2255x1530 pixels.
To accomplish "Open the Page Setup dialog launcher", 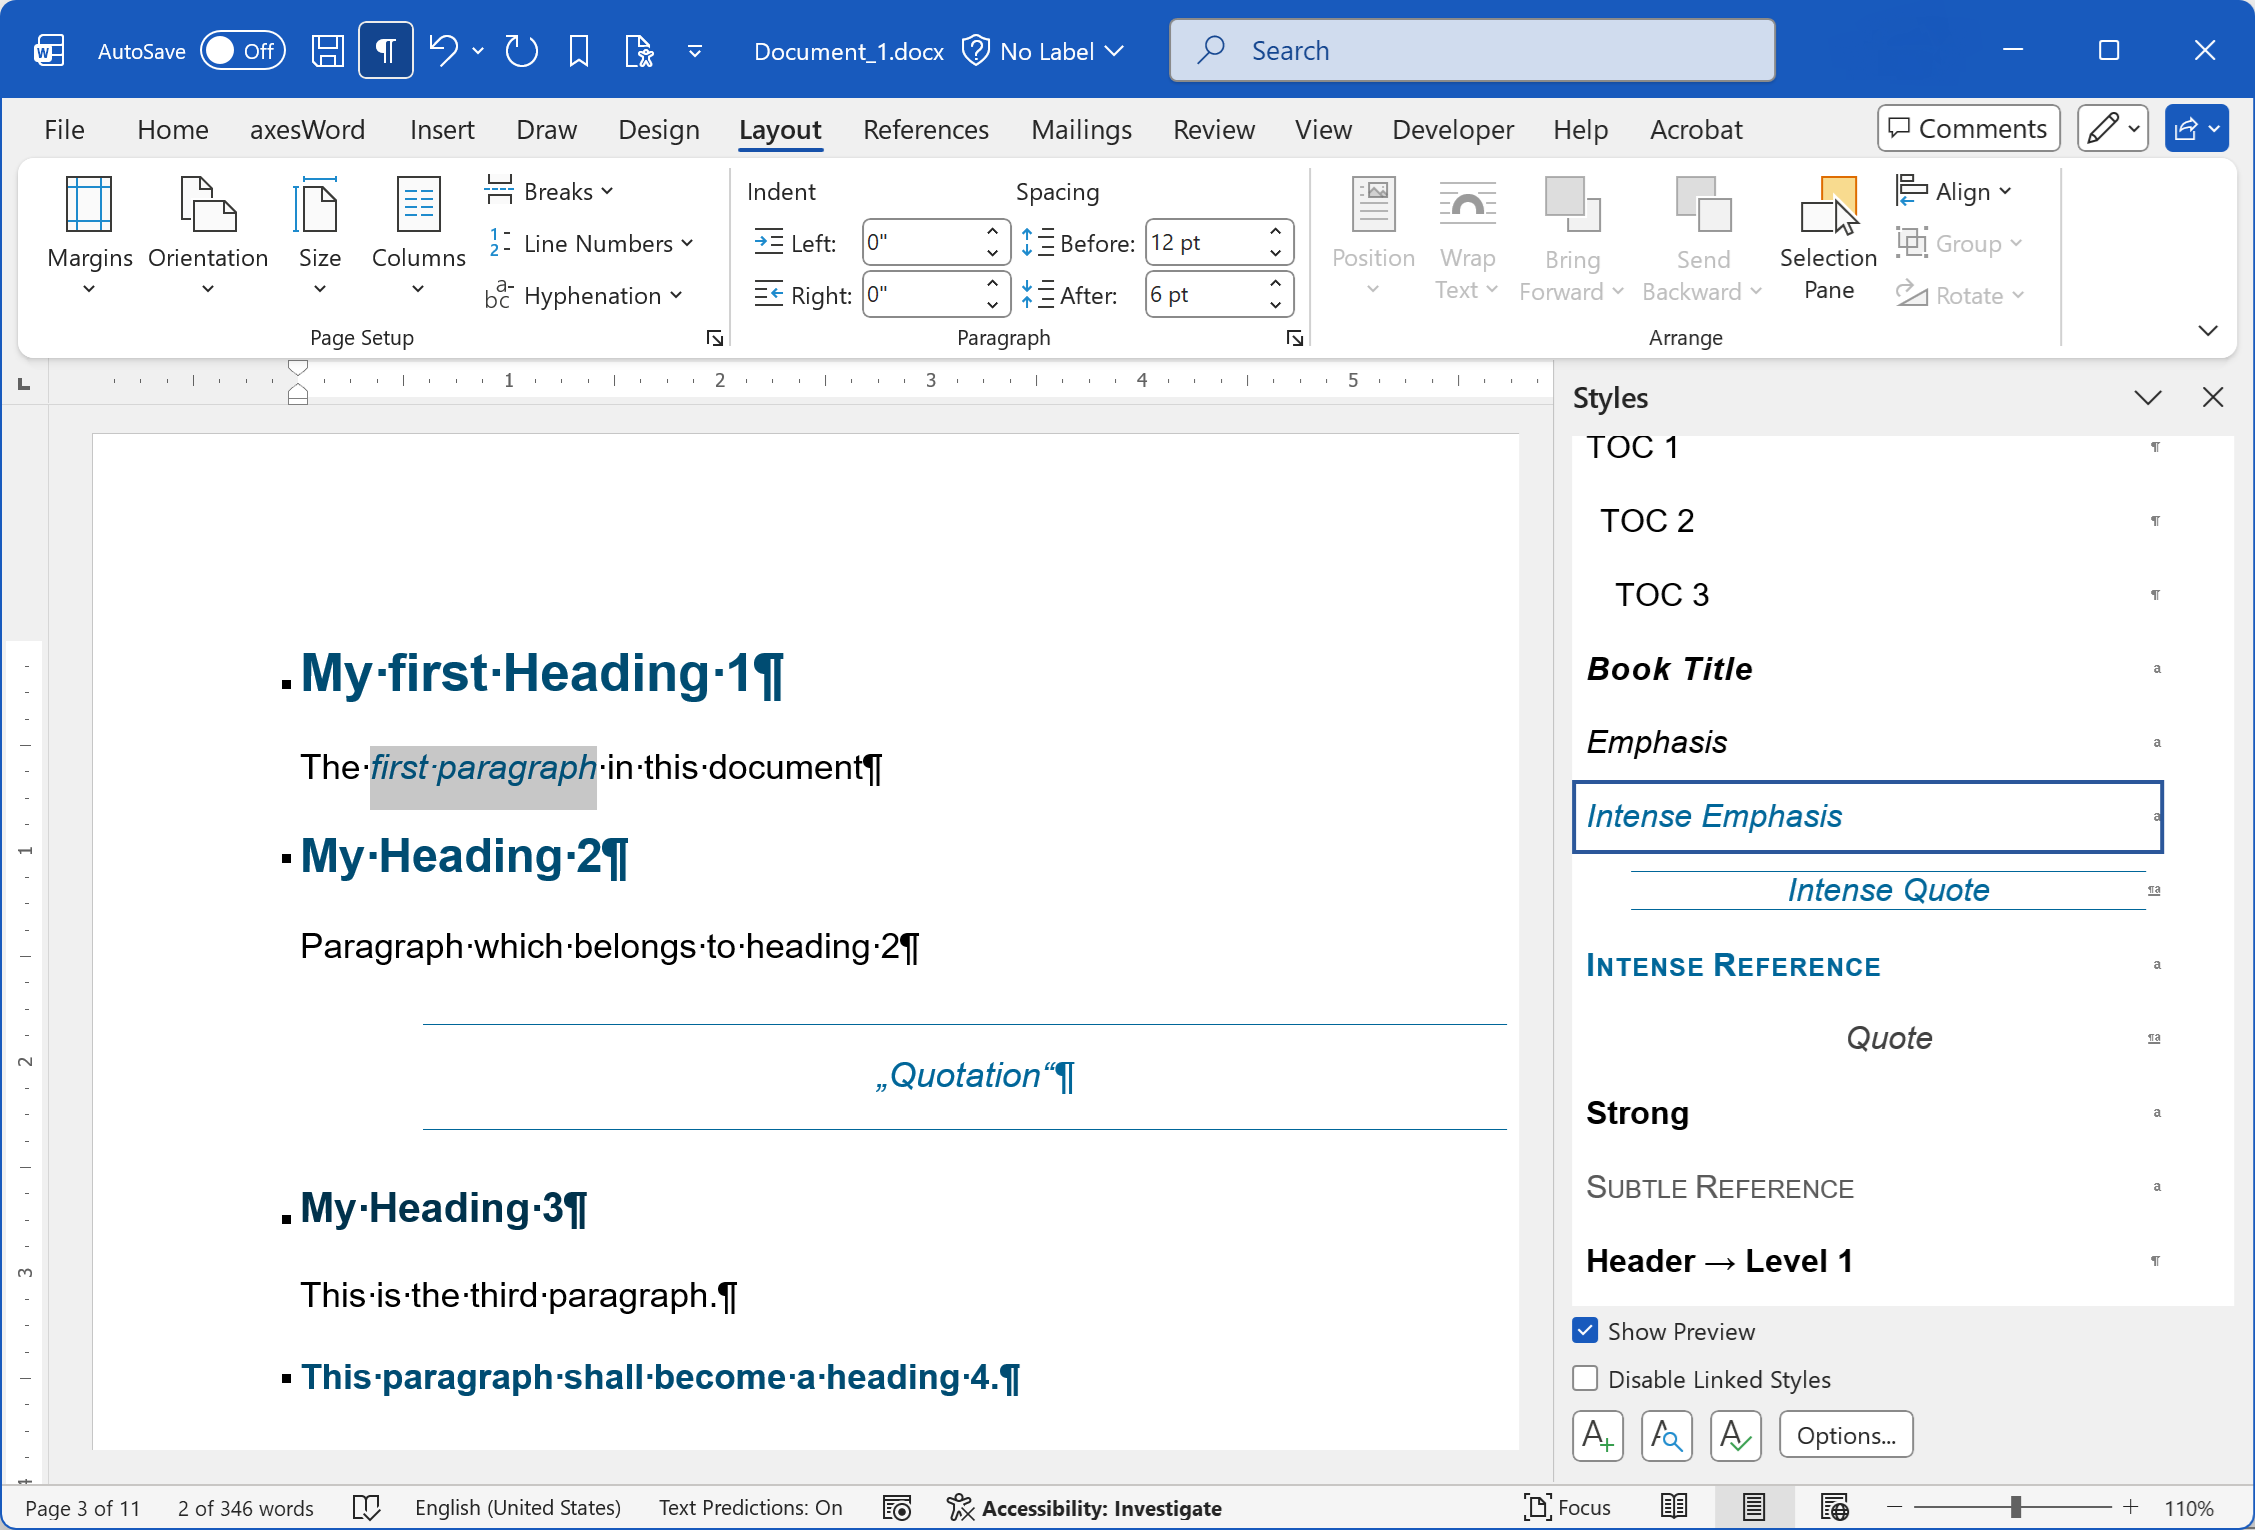I will coord(715,338).
